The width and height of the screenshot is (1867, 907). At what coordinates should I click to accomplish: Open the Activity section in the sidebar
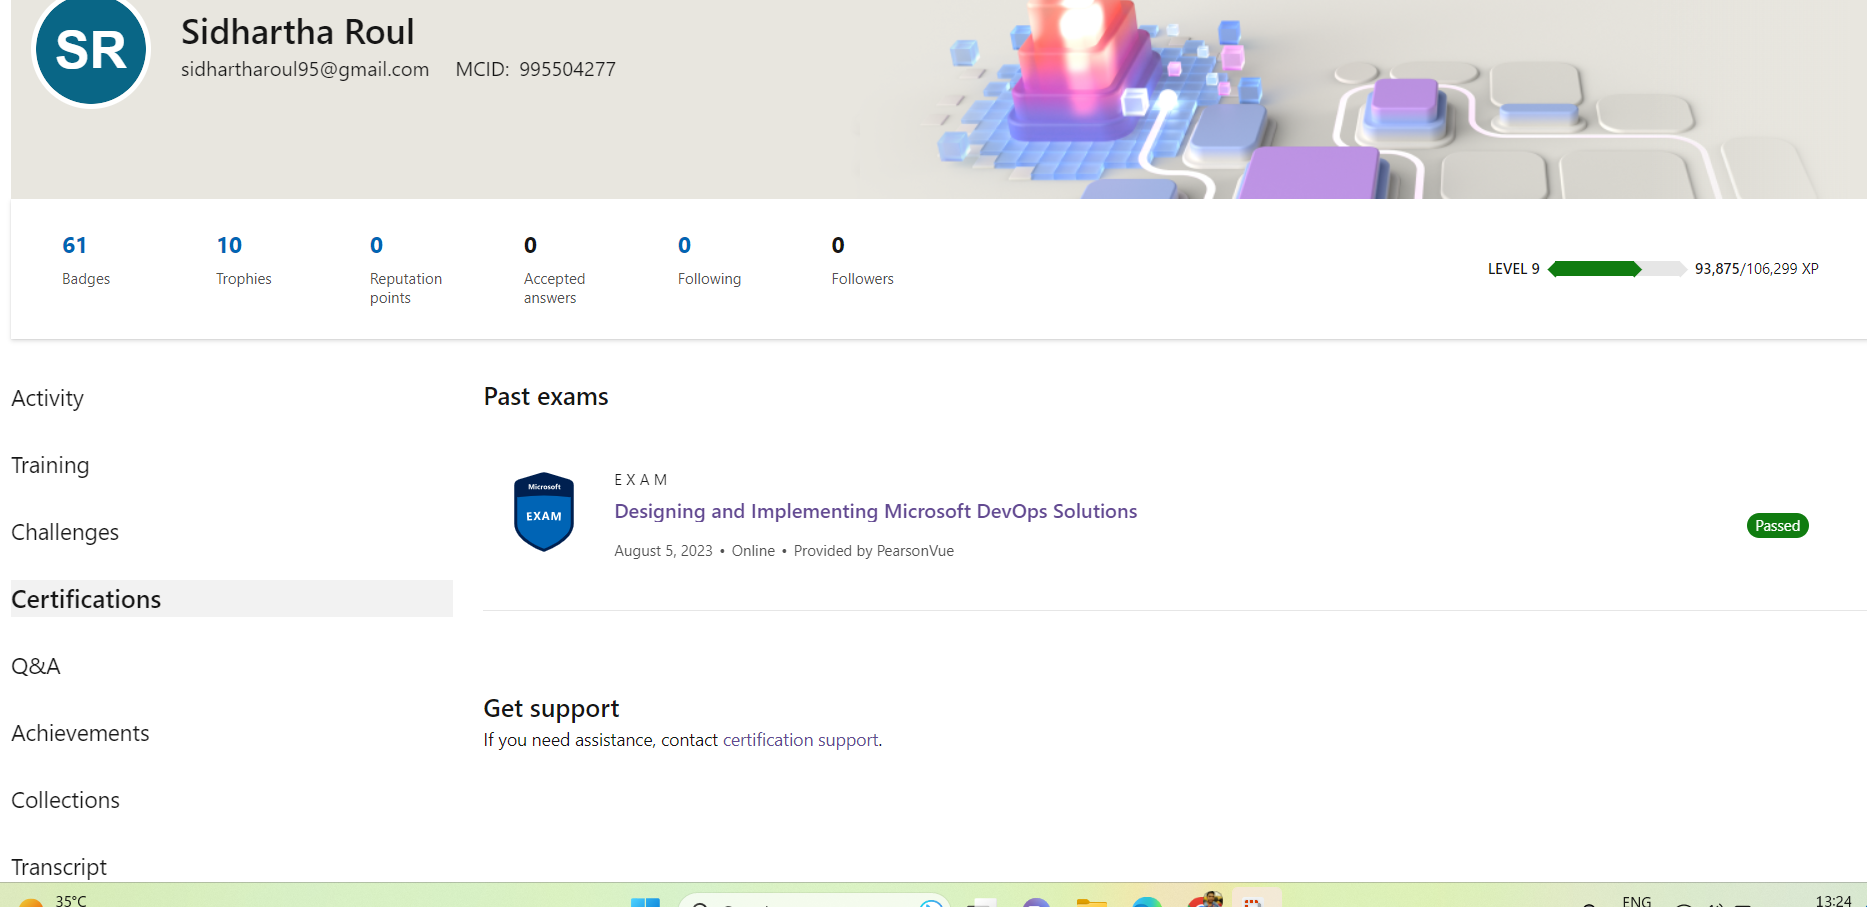47,398
